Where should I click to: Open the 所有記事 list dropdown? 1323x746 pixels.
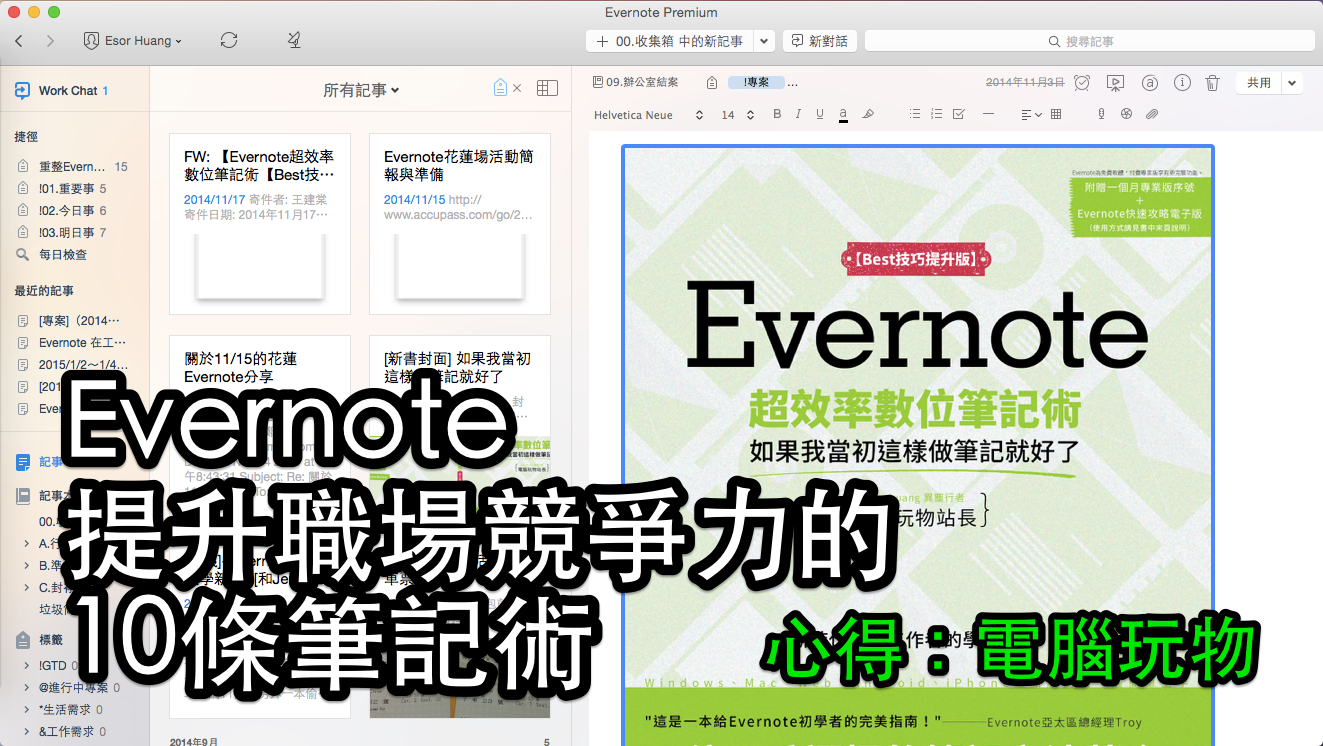click(361, 90)
